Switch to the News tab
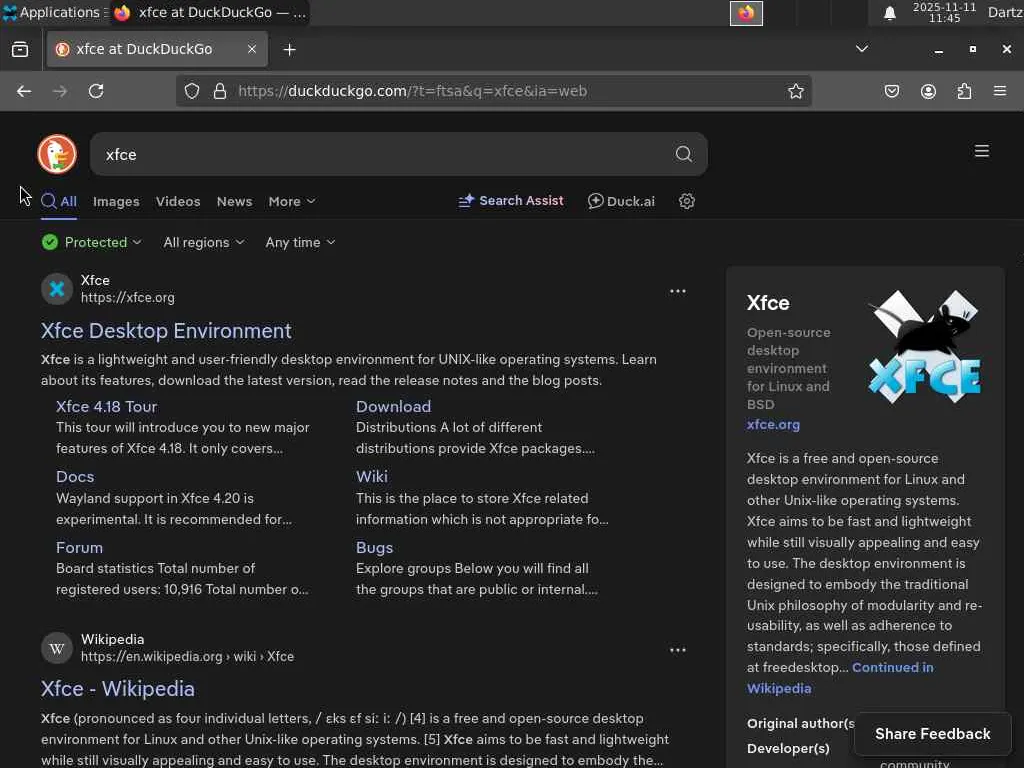1024x768 pixels. point(234,201)
